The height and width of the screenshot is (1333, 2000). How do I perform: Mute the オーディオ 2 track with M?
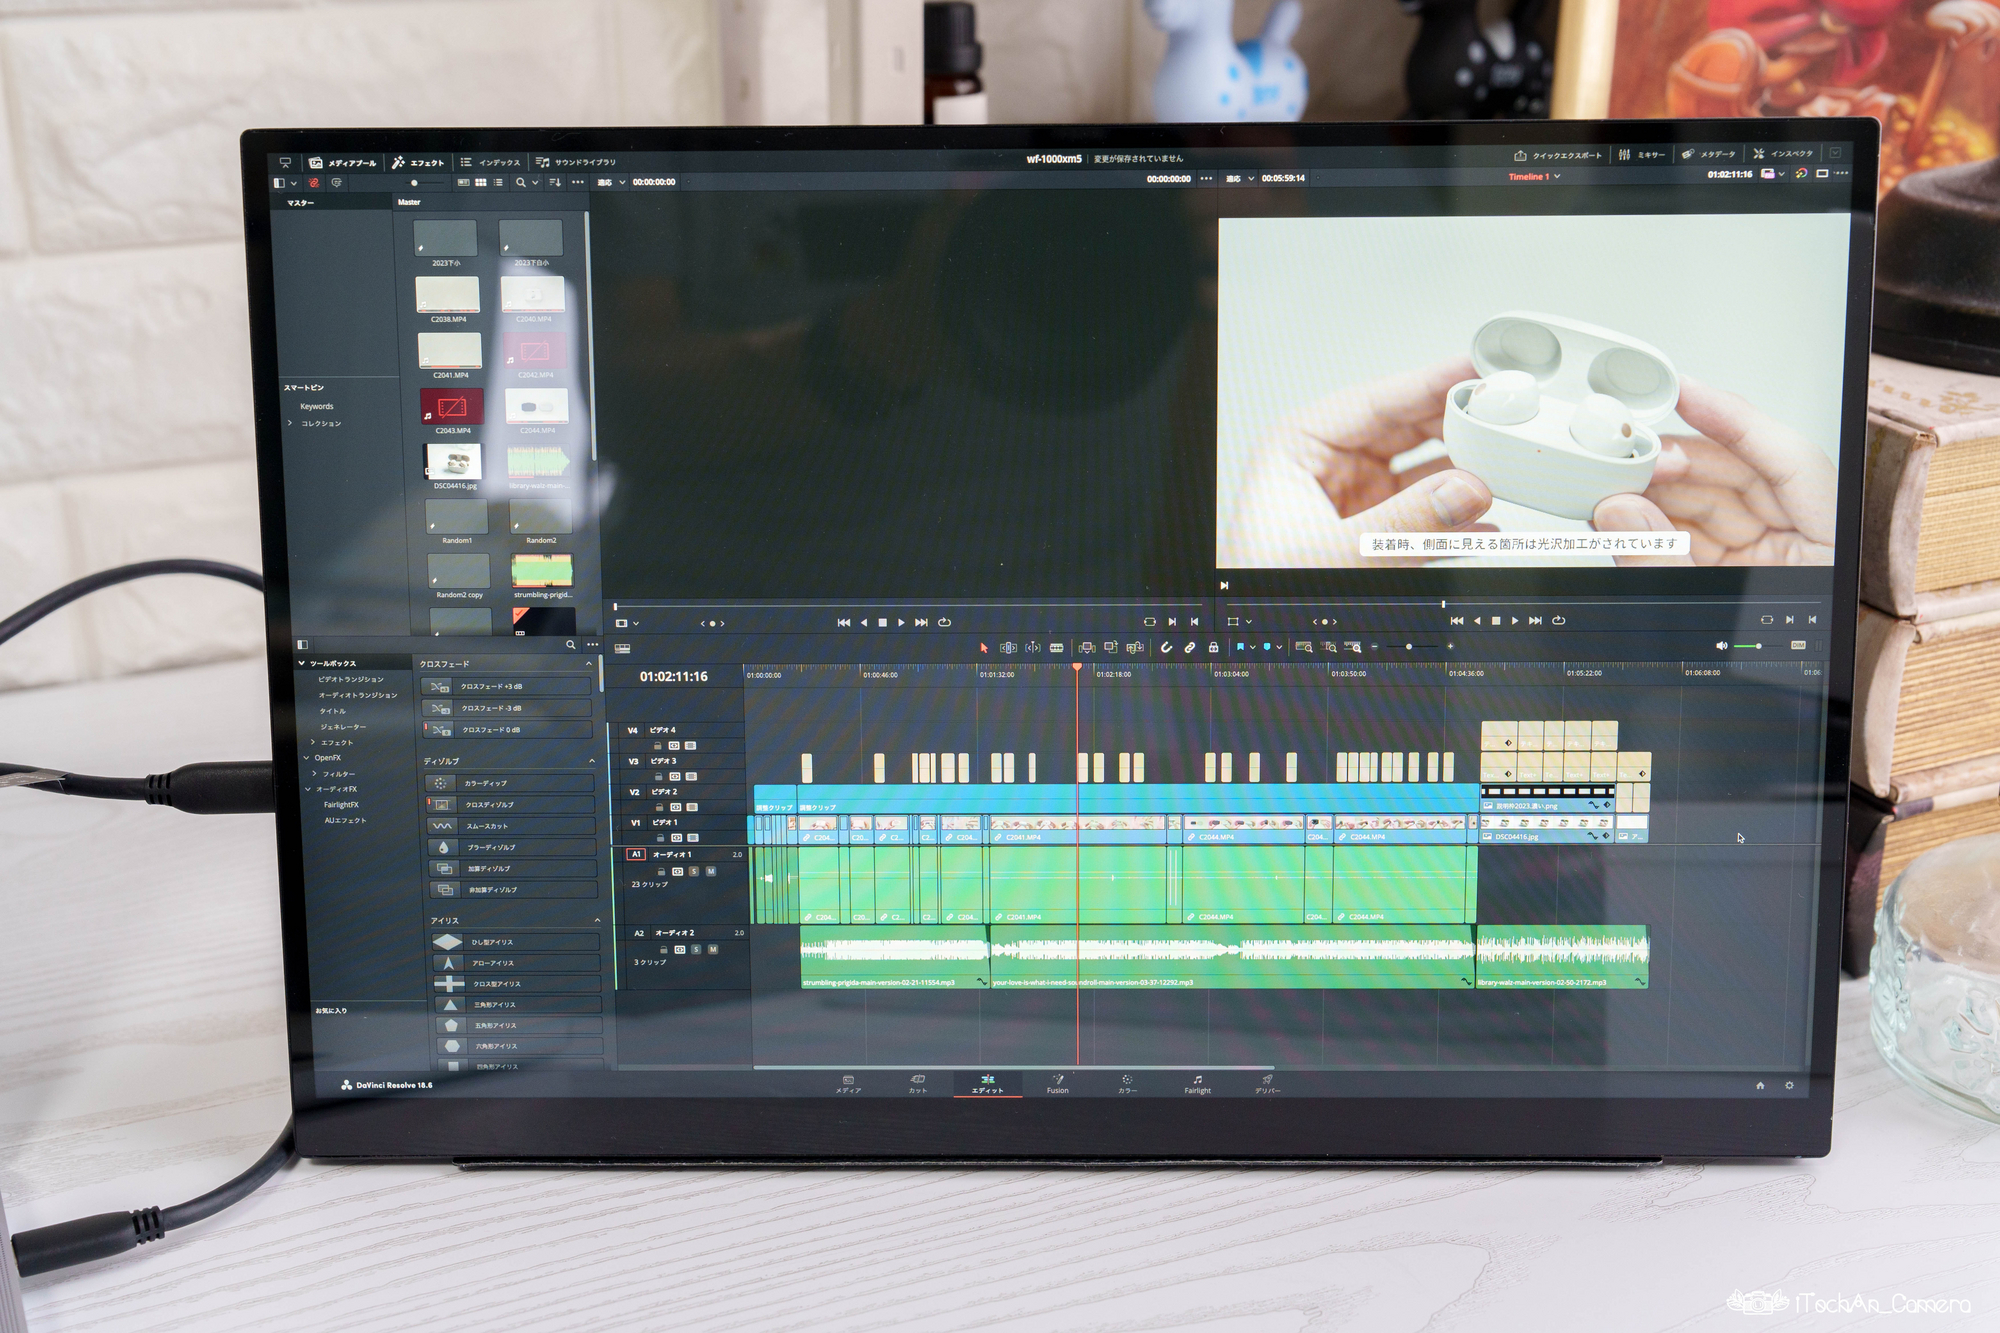713,950
